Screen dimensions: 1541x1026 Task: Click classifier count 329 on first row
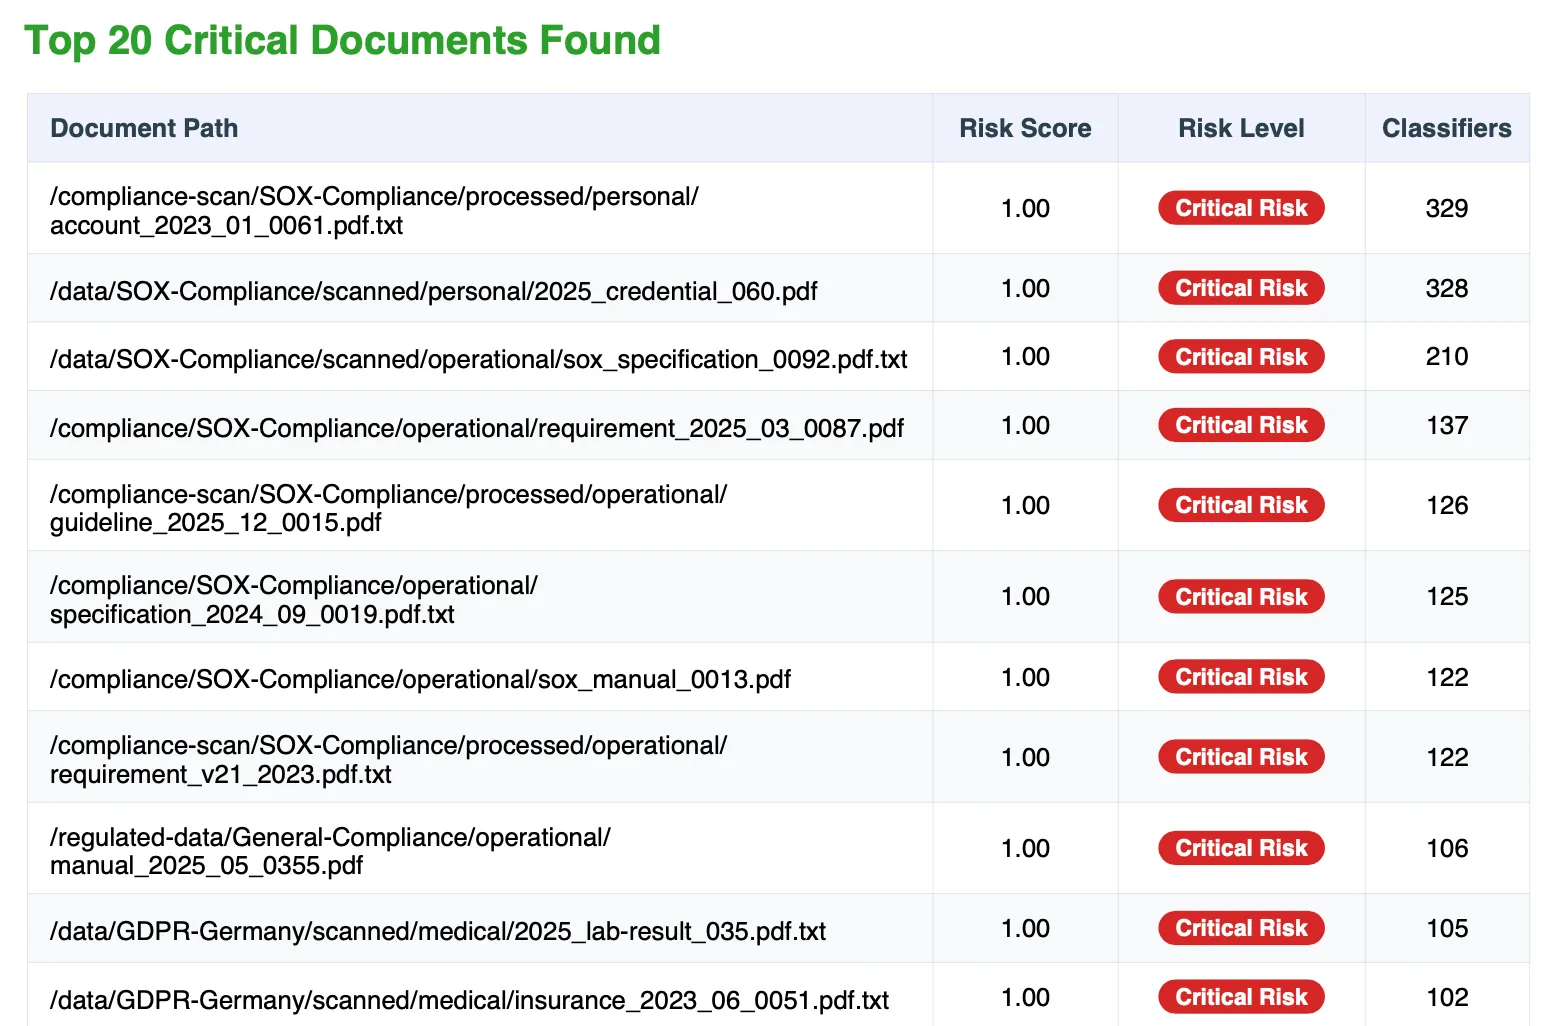[x=1447, y=208]
